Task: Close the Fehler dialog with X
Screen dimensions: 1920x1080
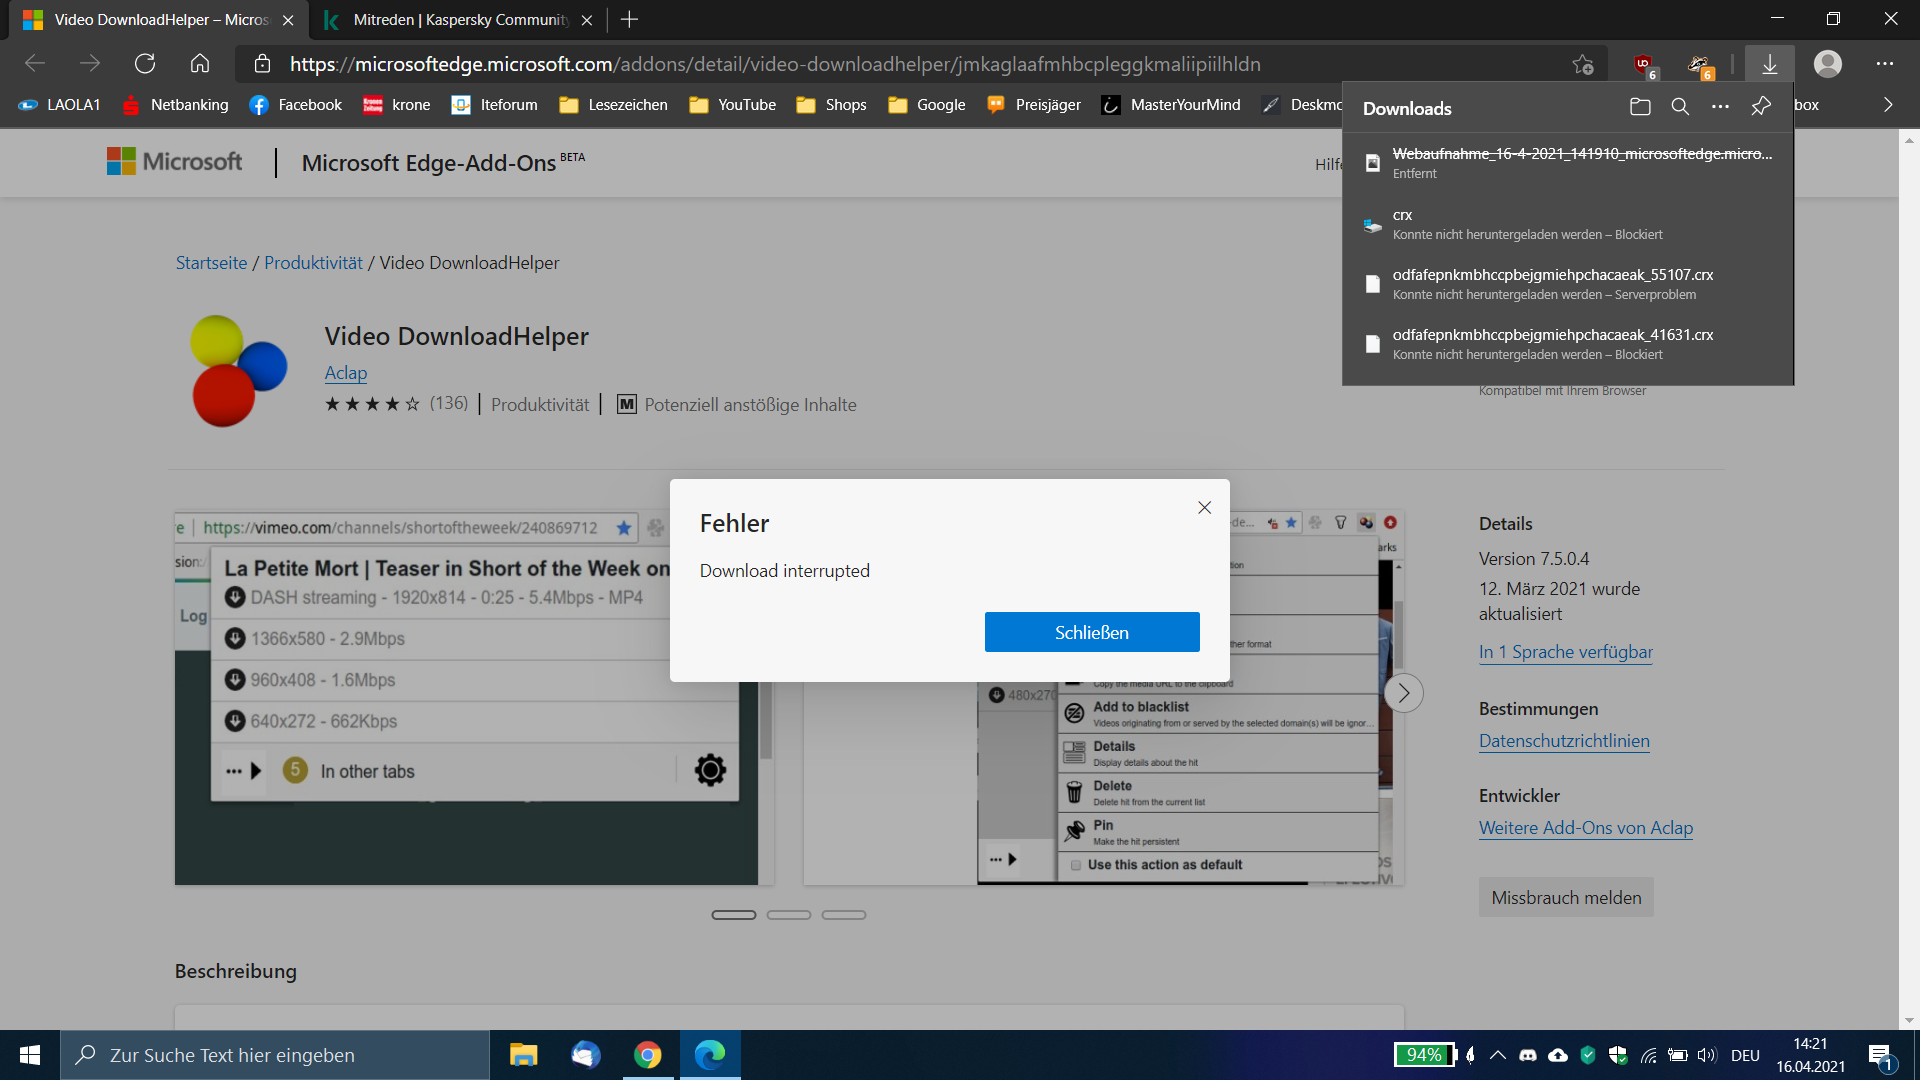Action: pyautogui.click(x=1204, y=508)
